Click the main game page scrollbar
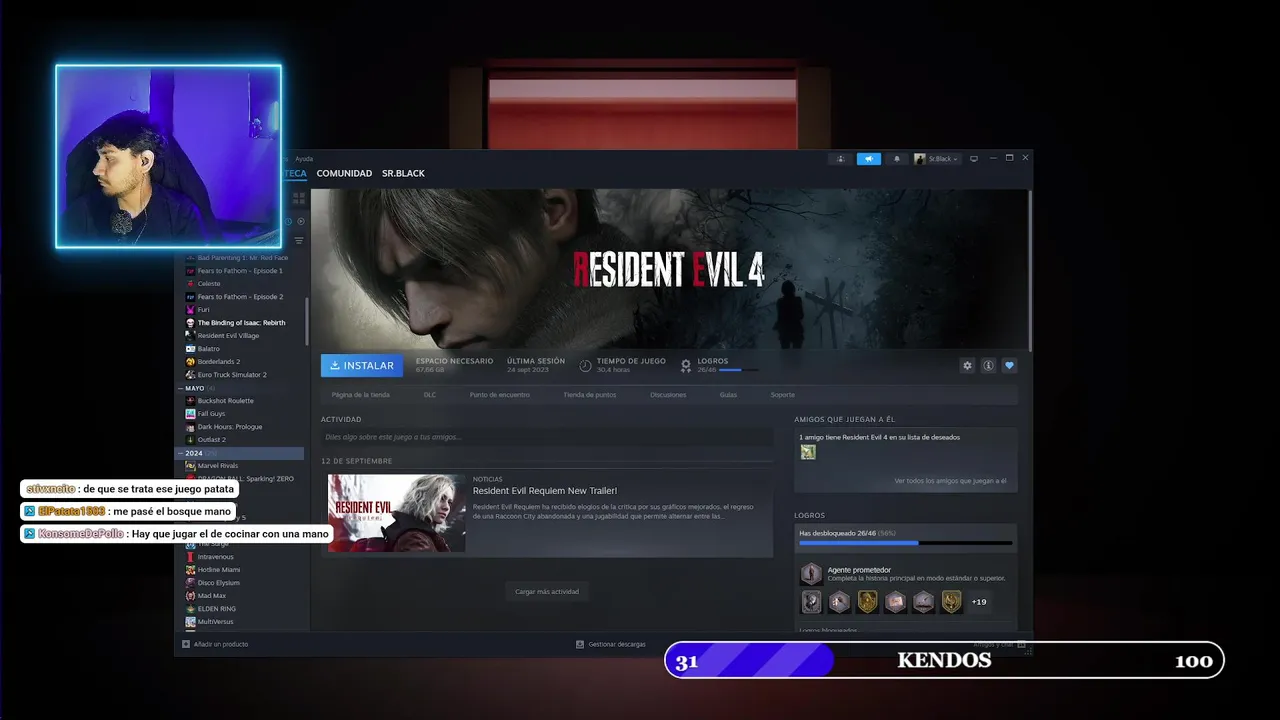The width and height of the screenshot is (1280, 720). [x=1029, y=270]
